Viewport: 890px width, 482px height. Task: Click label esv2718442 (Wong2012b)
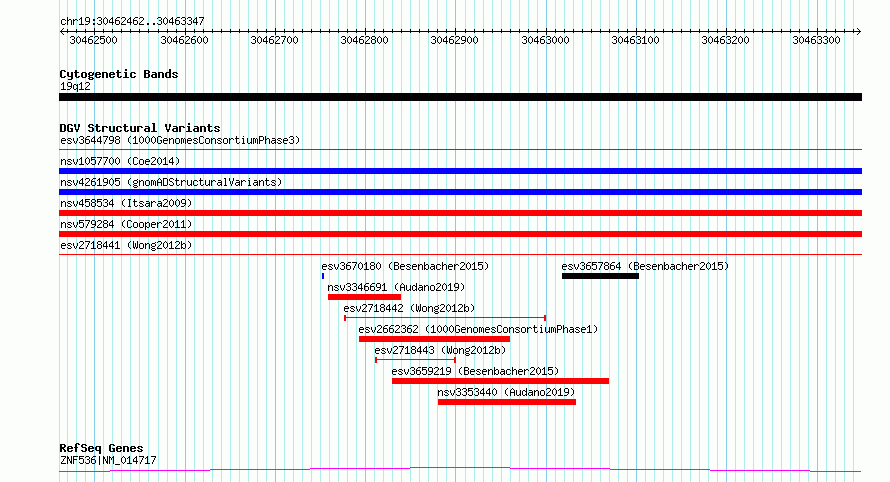tap(409, 308)
